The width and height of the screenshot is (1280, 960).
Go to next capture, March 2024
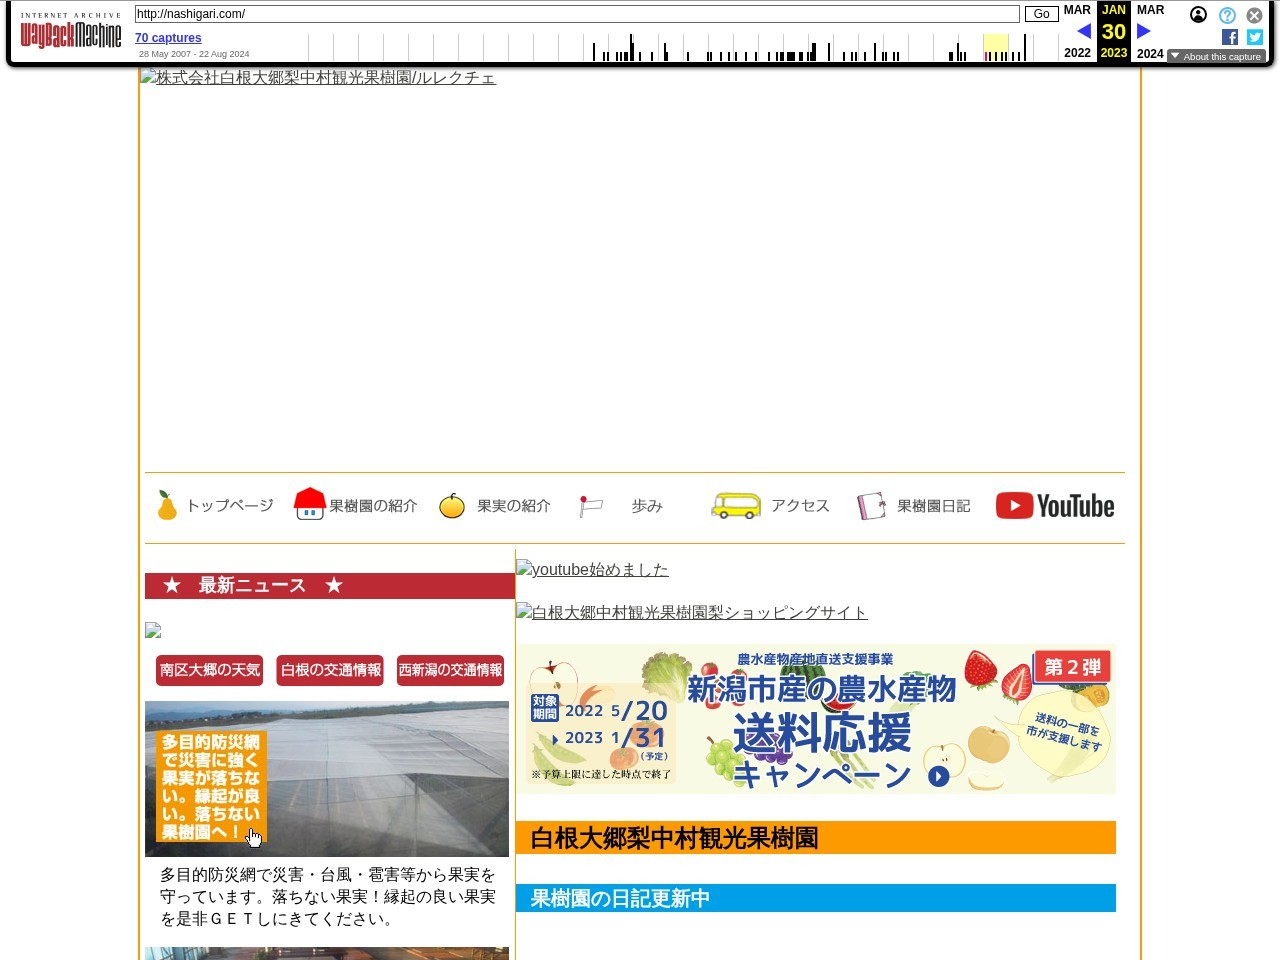[x=1144, y=31]
